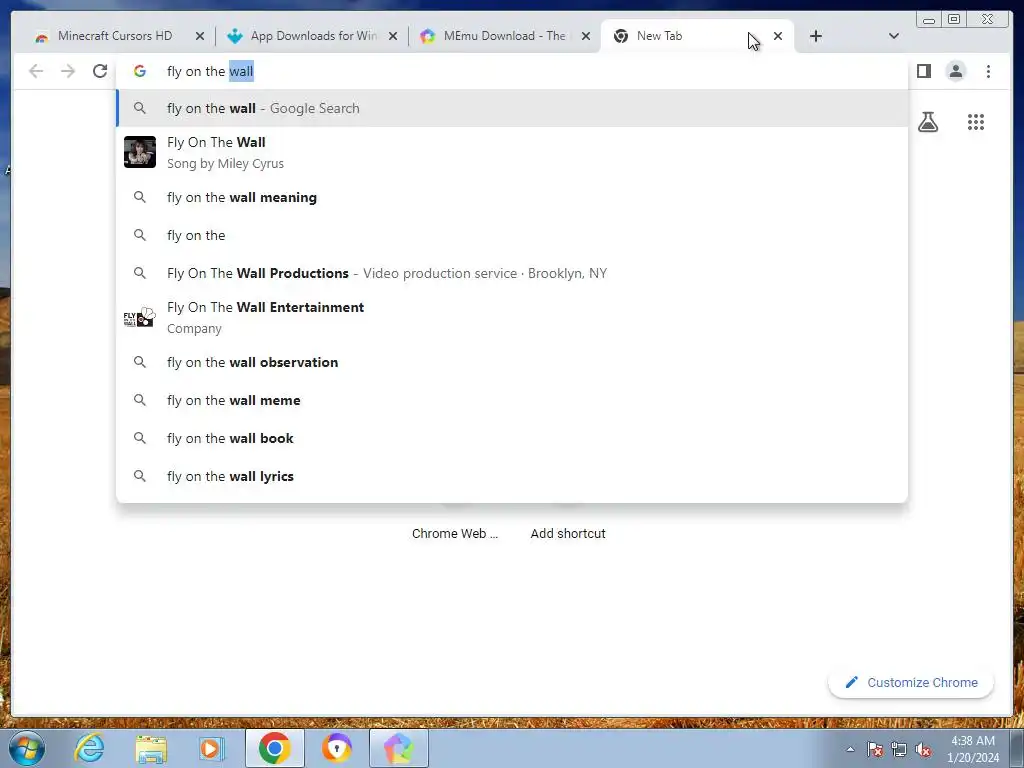Click the Miley Cyrus song thumbnail
This screenshot has height=768, width=1024.
tap(140, 152)
